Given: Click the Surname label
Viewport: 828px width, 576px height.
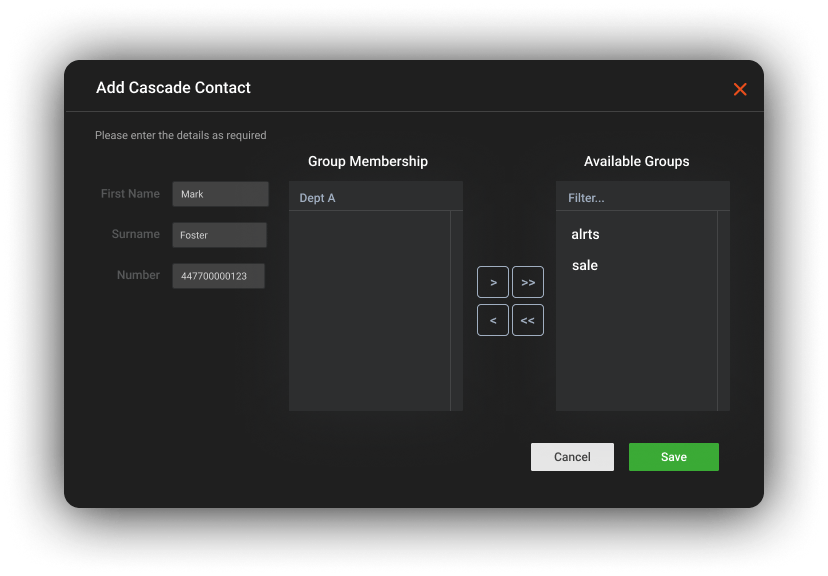Looking at the screenshot, I should (135, 234).
